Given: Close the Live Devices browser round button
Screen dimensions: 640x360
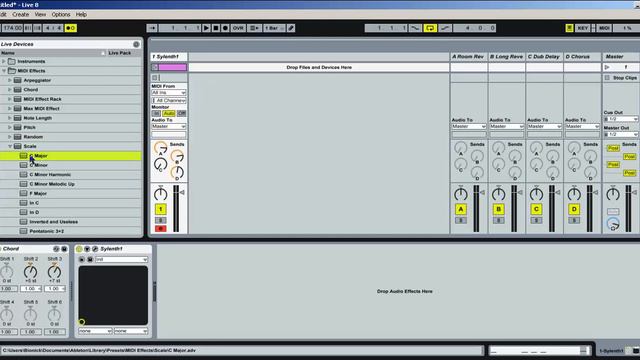Looking at the screenshot, I should click(x=136, y=44).
